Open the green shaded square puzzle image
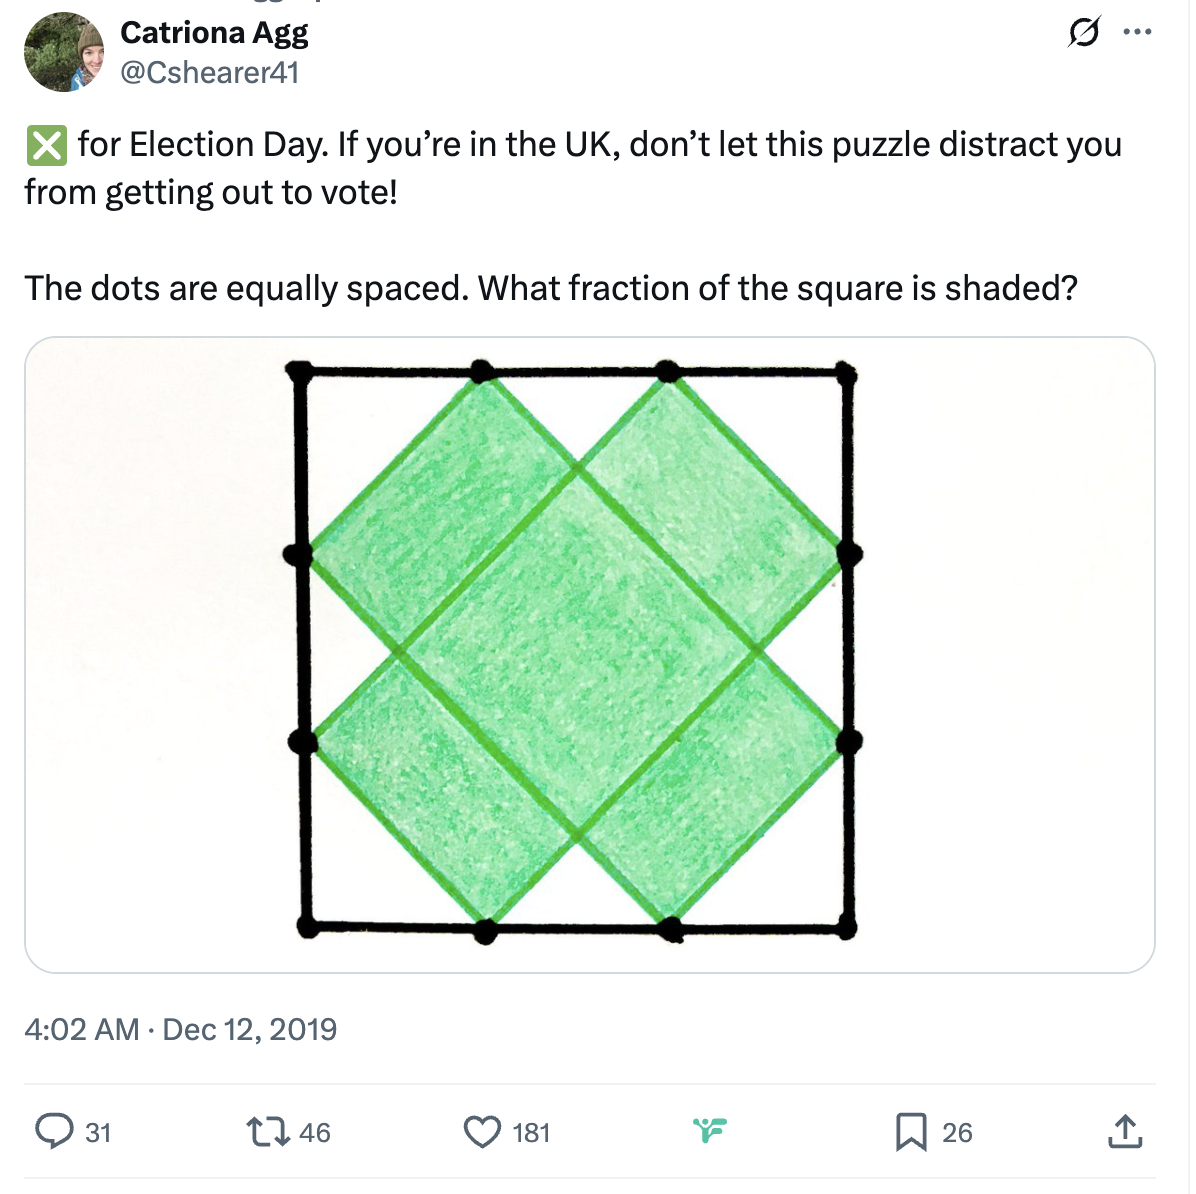The height and width of the screenshot is (1194, 1196). [590, 655]
